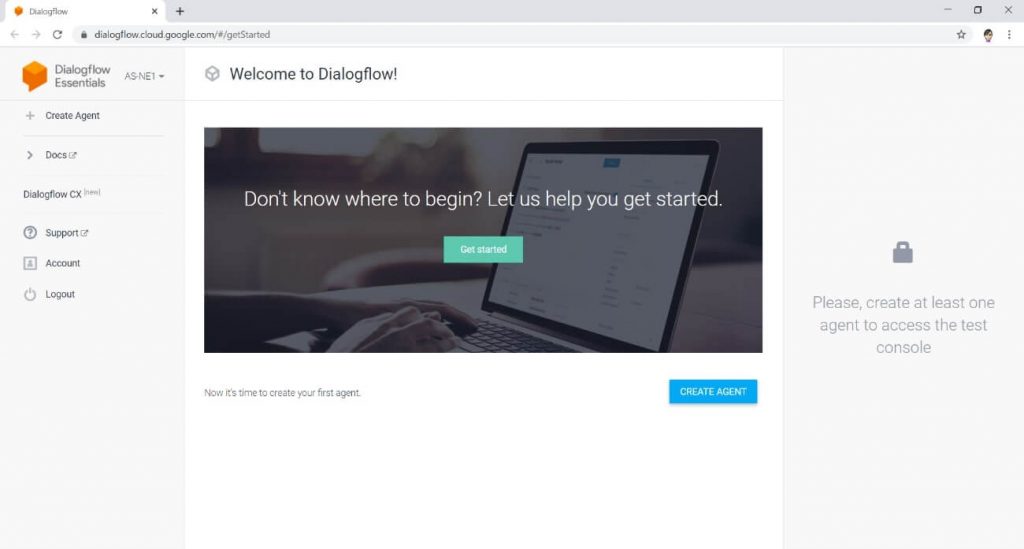Viewport: 1024px width, 549px height.
Task: Select Logout in the sidebar
Action: pos(60,294)
